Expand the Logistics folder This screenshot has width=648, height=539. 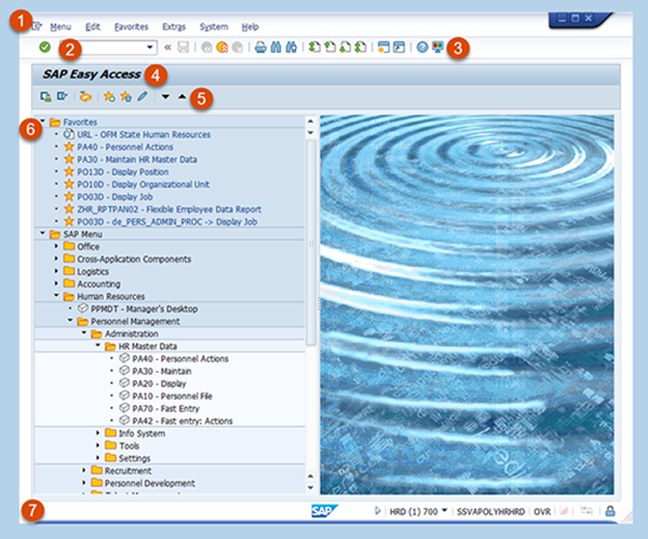57,271
